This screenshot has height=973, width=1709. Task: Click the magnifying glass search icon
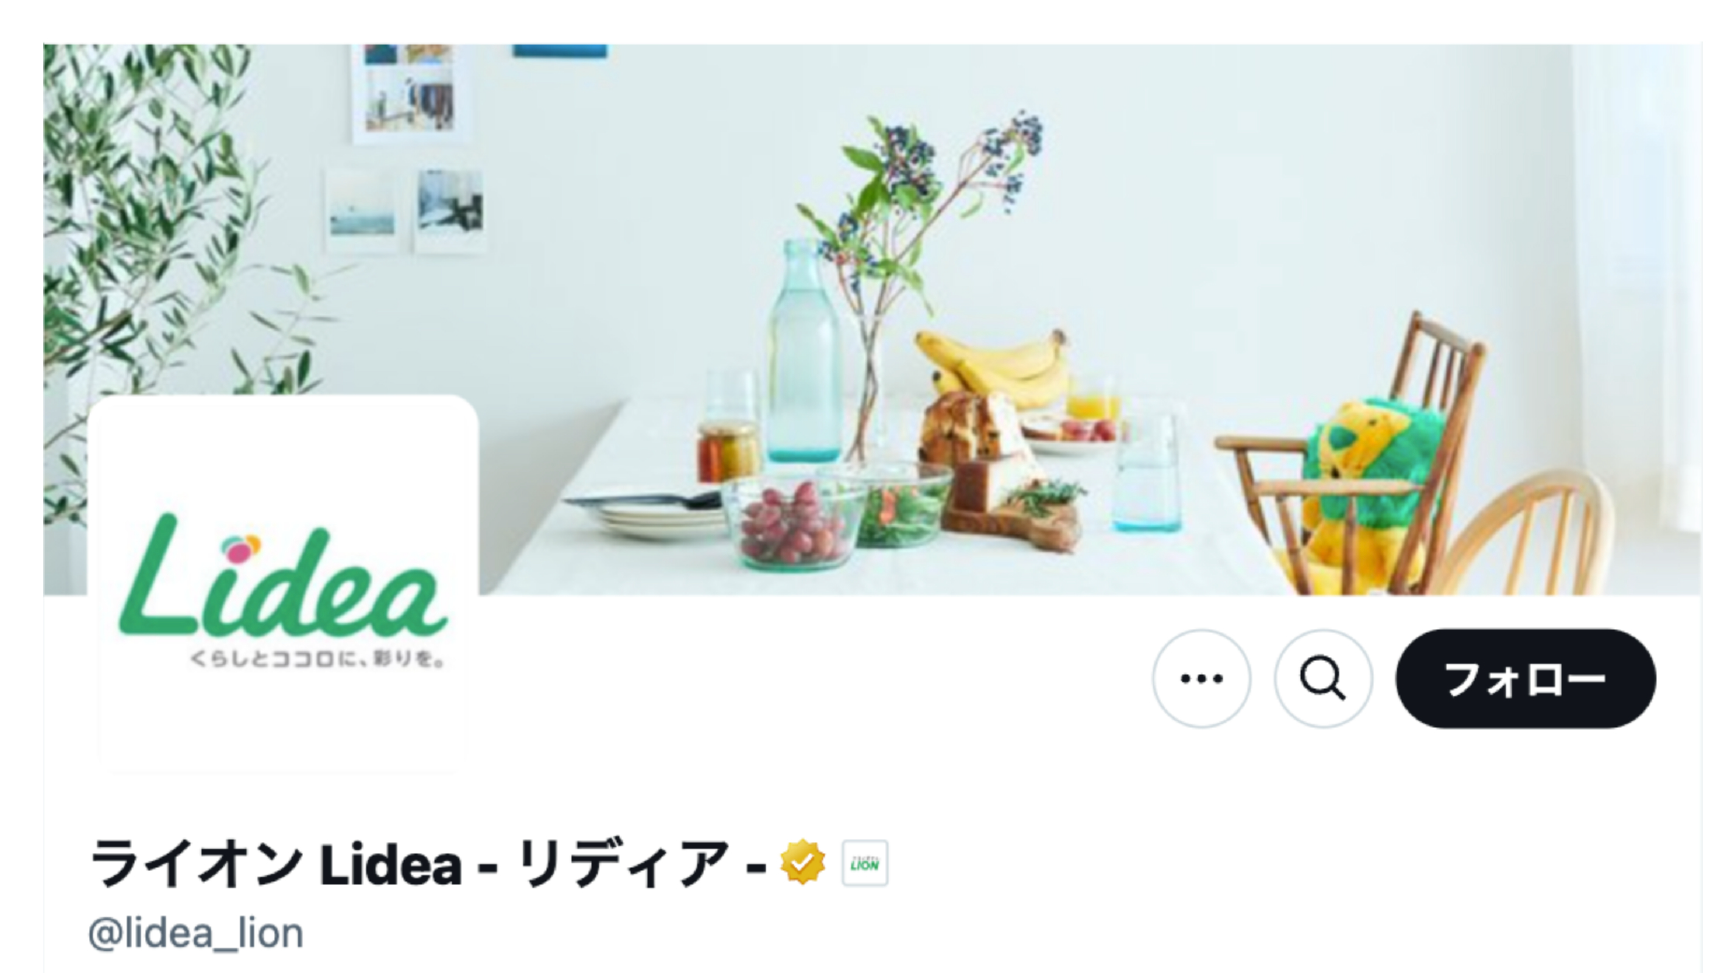(1322, 679)
